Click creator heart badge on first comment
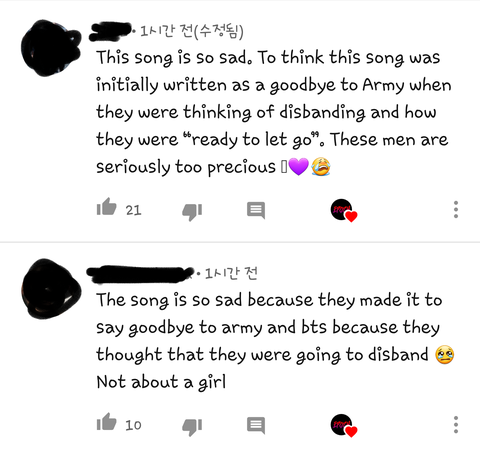The width and height of the screenshot is (480, 456). pyautogui.click(x=344, y=211)
